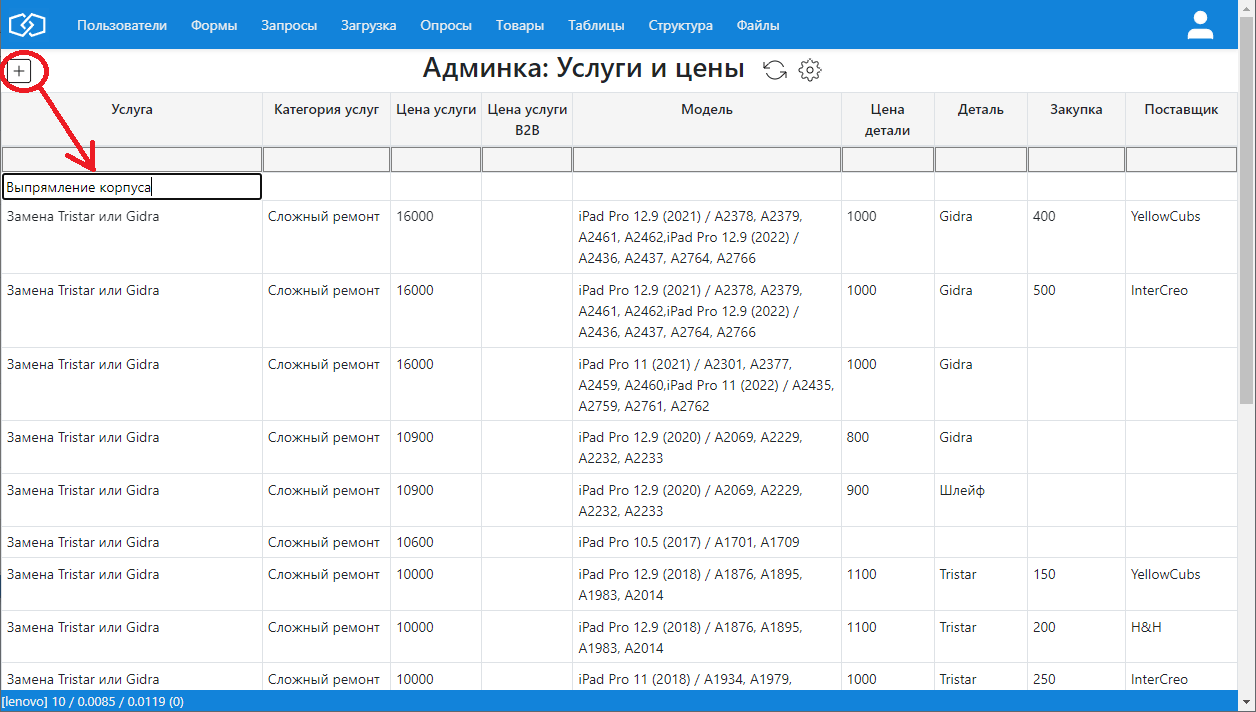
Task: Open the Структура menu
Action: pyautogui.click(x=681, y=25)
